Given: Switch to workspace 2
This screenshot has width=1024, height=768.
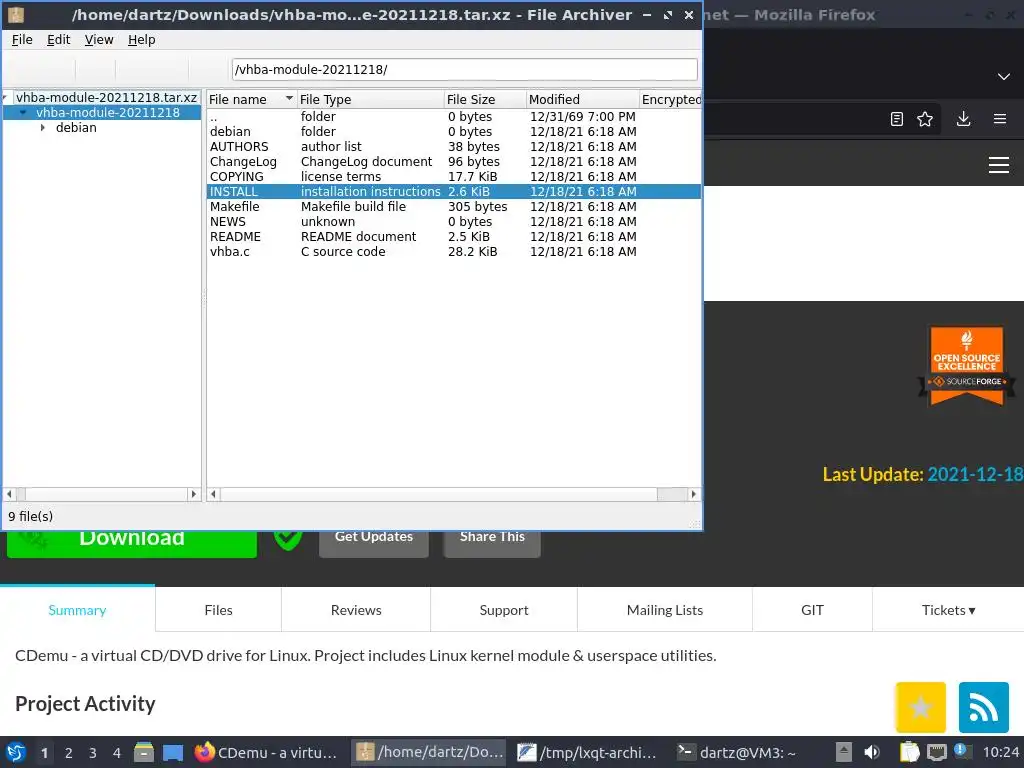Looking at the screenshot, I should coord(69,753).
